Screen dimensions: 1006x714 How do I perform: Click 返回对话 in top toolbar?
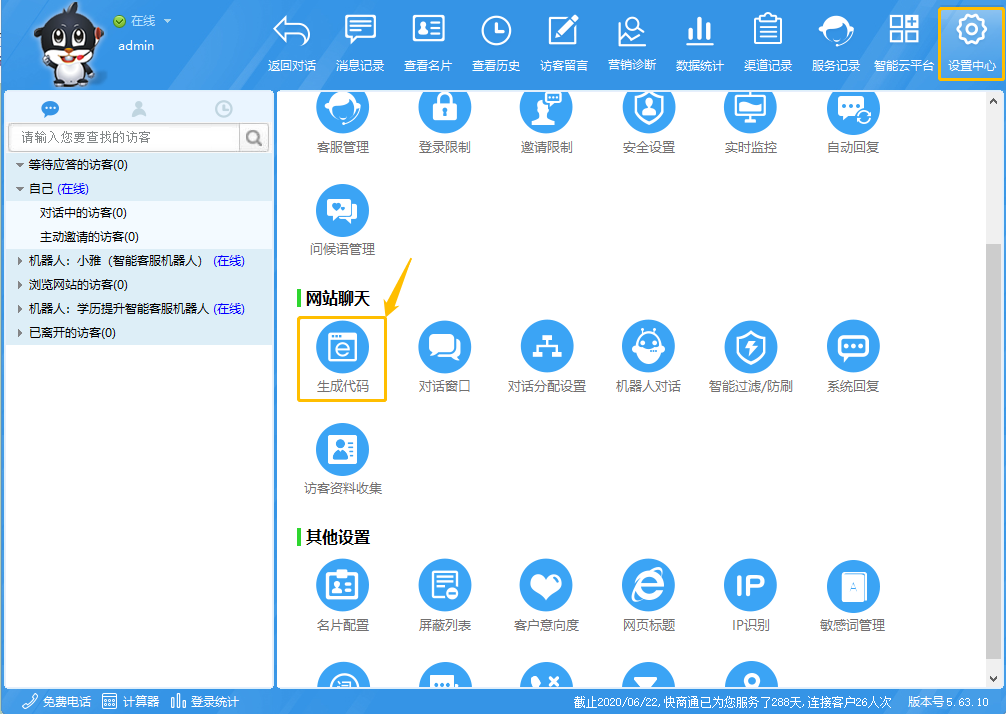[x=292, y=42]
